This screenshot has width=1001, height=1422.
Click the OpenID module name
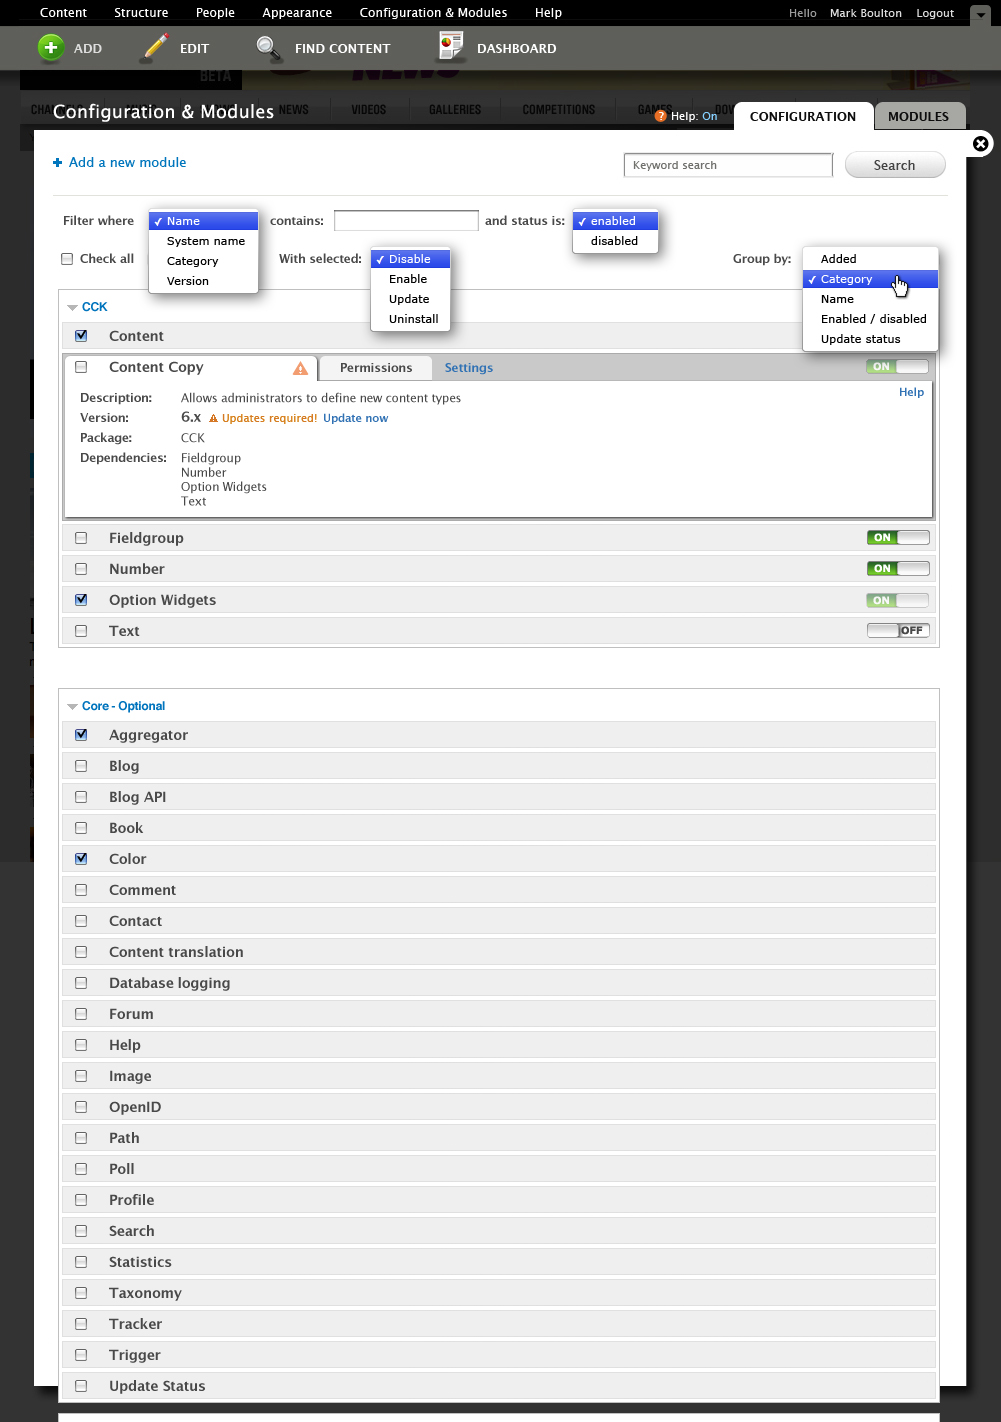135,1107
